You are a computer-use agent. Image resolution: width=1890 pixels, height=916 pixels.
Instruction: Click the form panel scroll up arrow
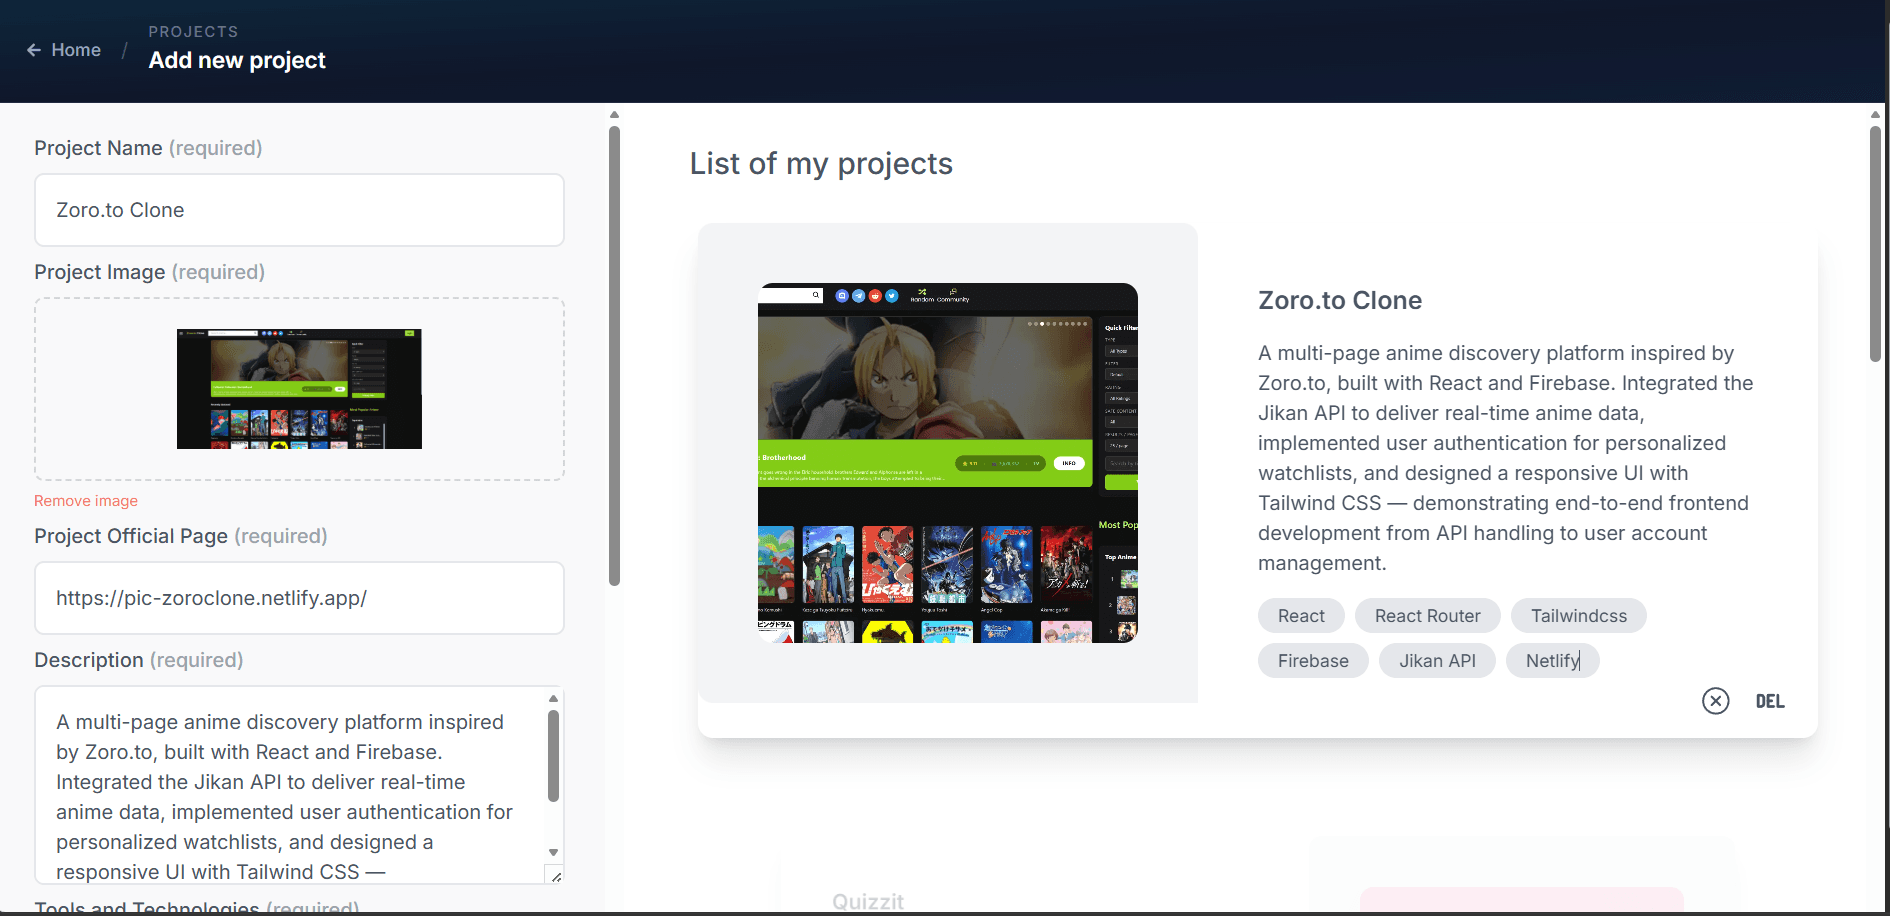pos(614,114)
